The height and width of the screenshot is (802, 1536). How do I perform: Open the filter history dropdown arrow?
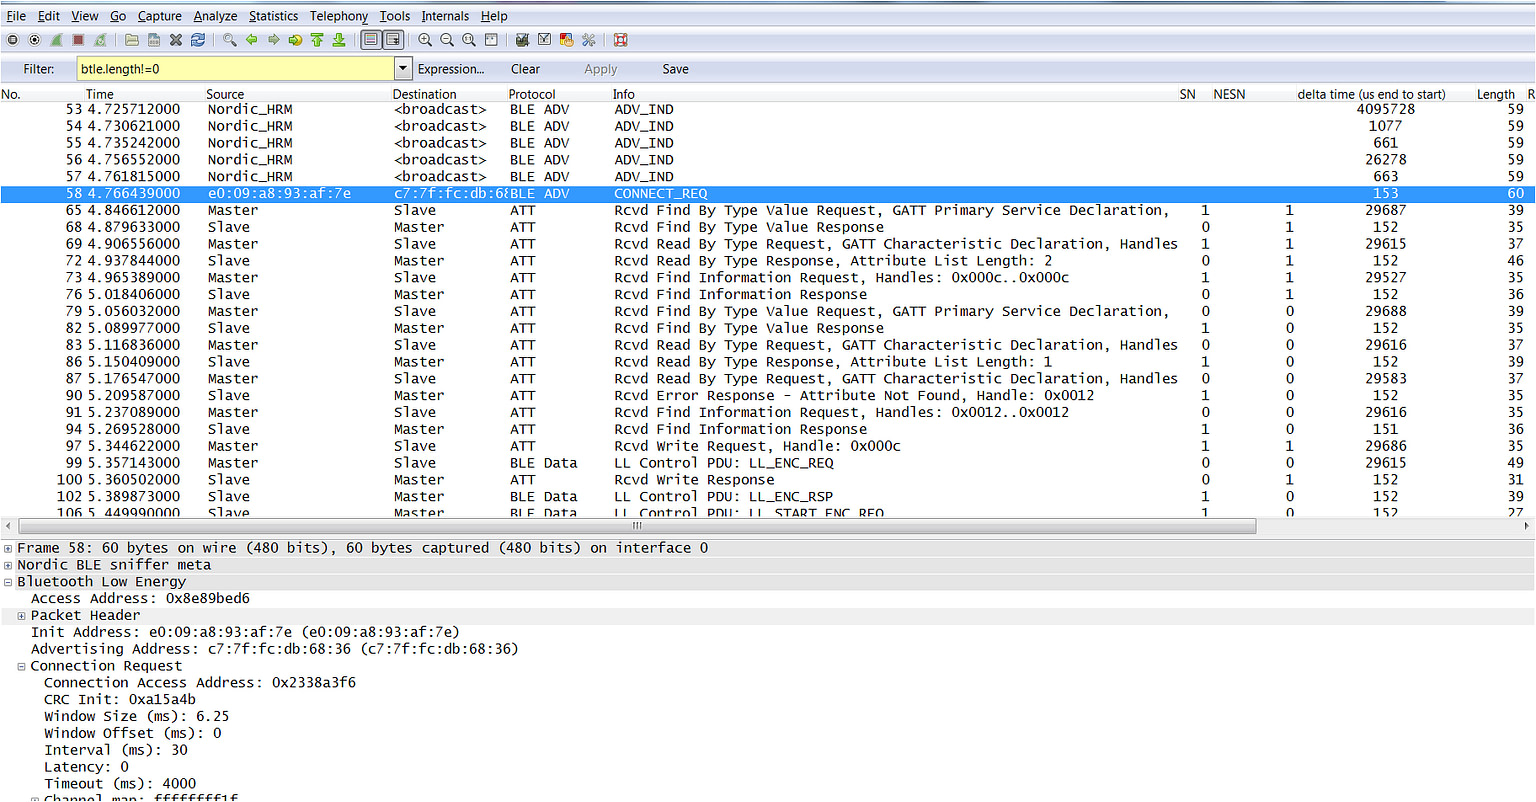point(403,68)
